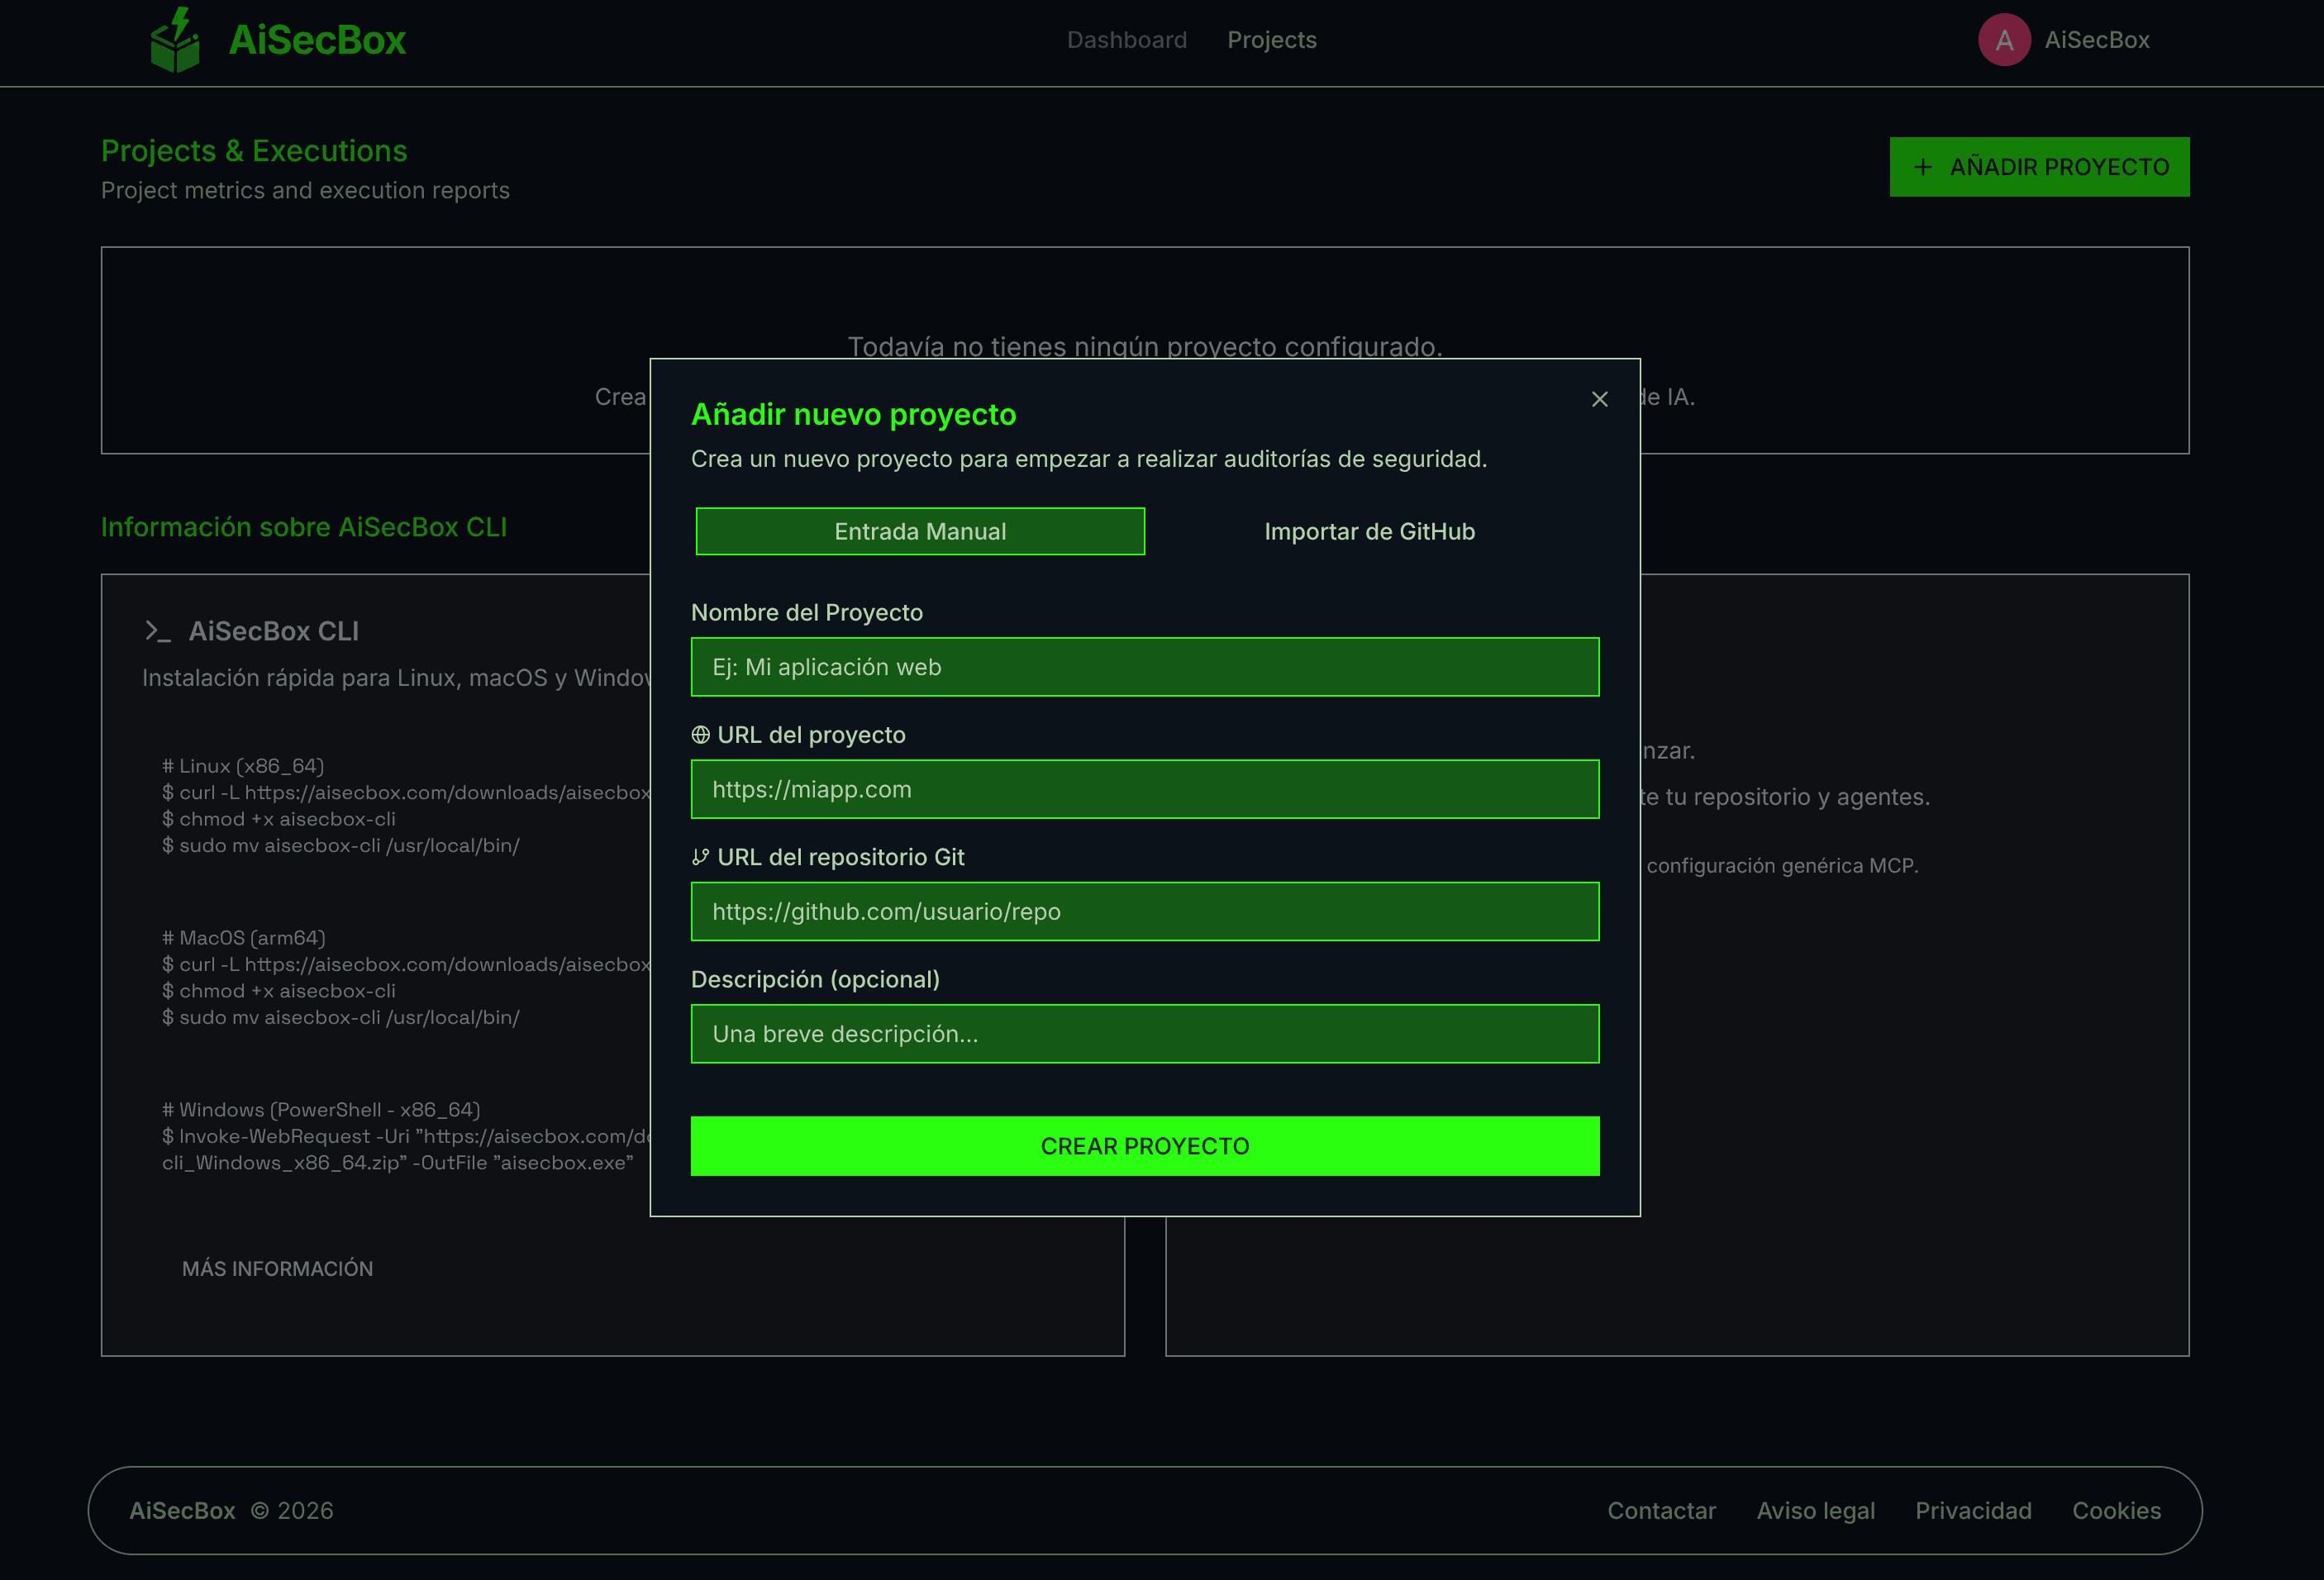Open the Contactar footer link
Viewport: 2324px width, 1580px height.
(x=1661, y=1510)
